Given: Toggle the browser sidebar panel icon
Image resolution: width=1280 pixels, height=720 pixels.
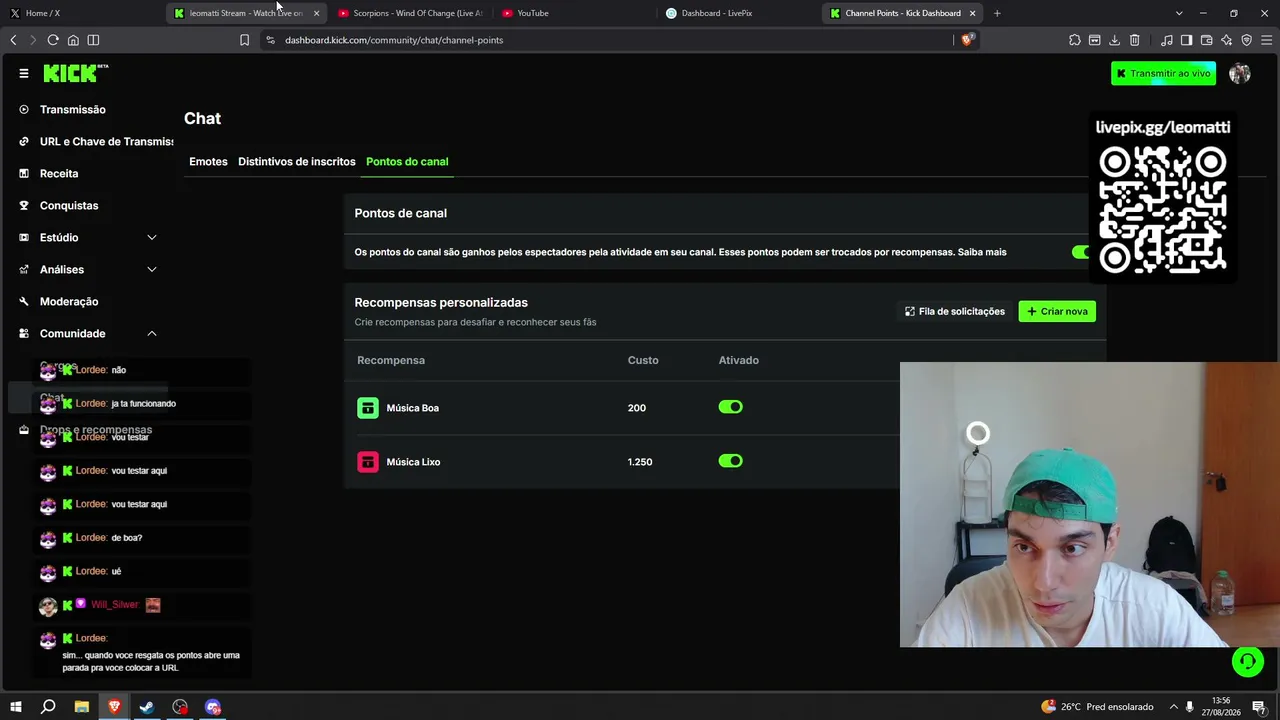Looking at the screenshot, I should point(93,40).
